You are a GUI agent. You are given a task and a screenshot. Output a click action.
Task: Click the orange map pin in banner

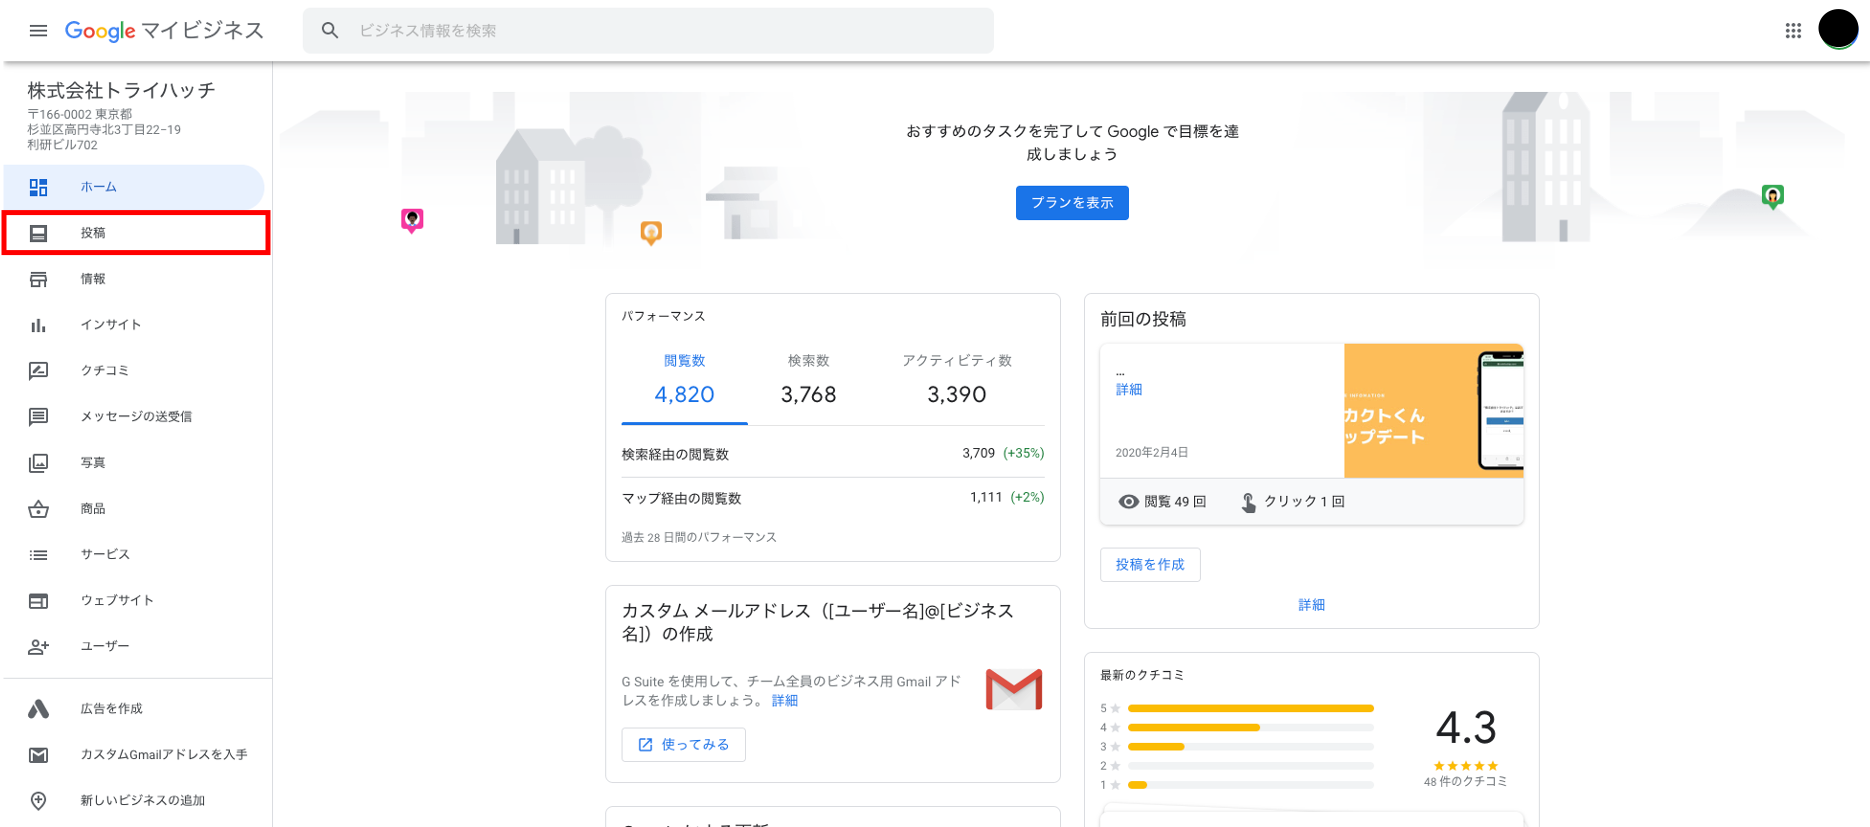coord(651,234)
